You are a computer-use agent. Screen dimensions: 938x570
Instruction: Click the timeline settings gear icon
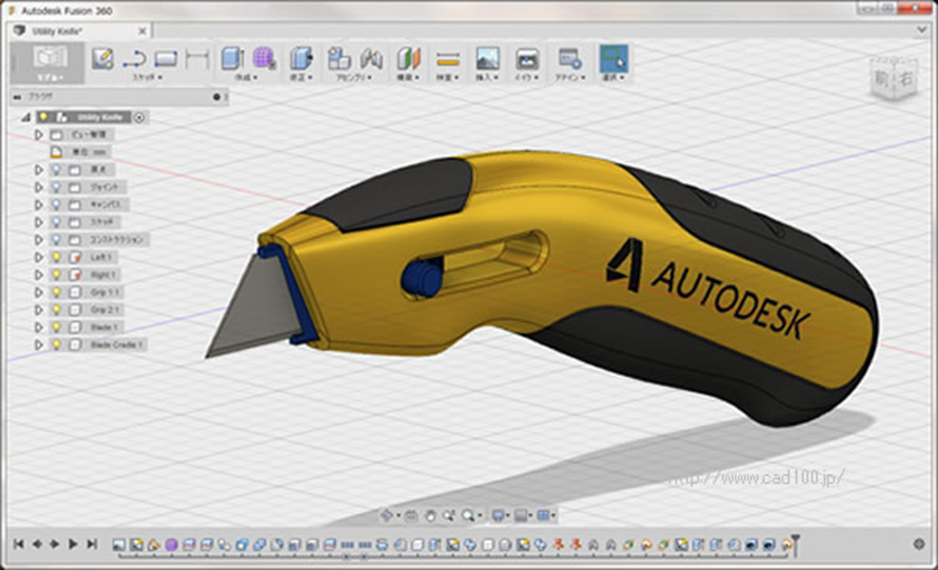919,544
